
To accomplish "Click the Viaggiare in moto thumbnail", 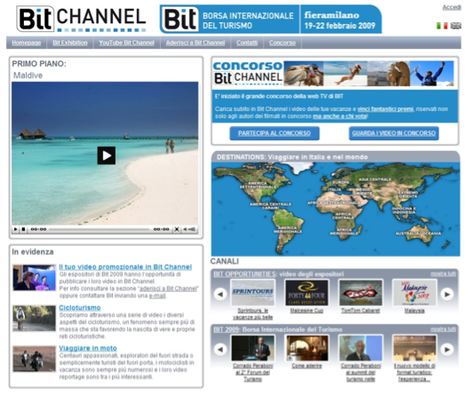I will click(34, 359).
